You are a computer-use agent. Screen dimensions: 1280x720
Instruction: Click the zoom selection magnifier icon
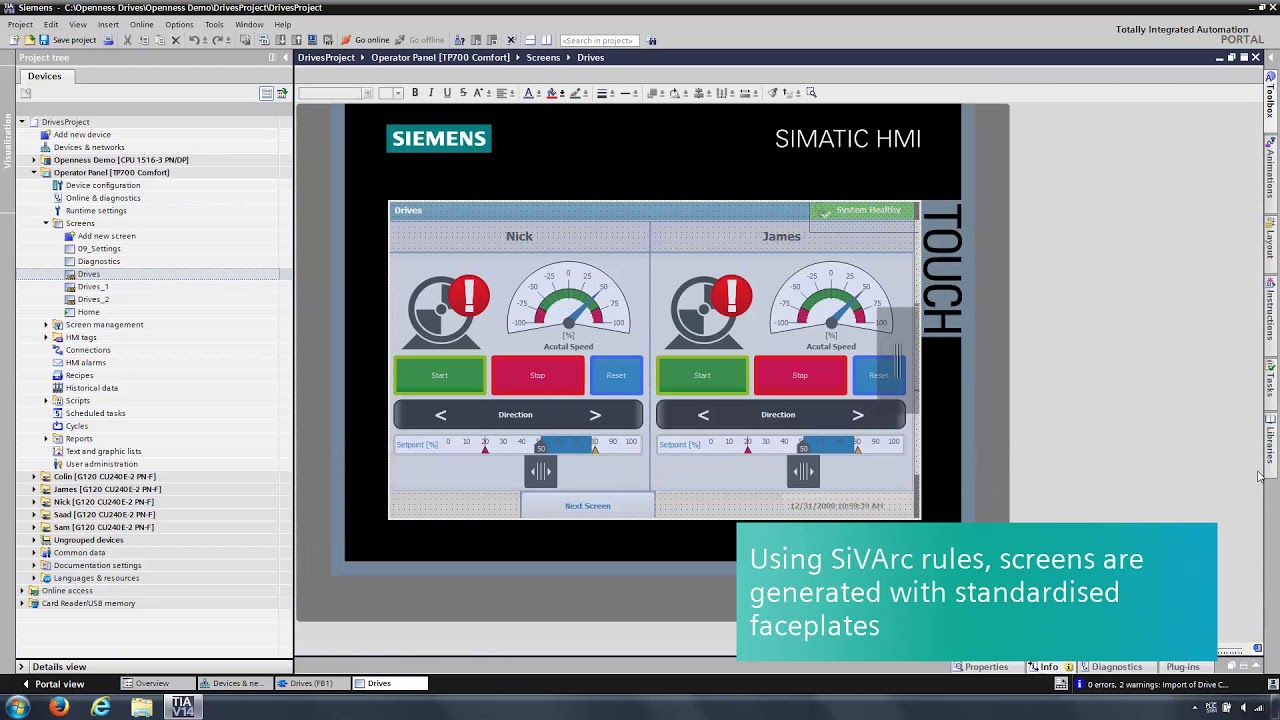coord(811,92)
